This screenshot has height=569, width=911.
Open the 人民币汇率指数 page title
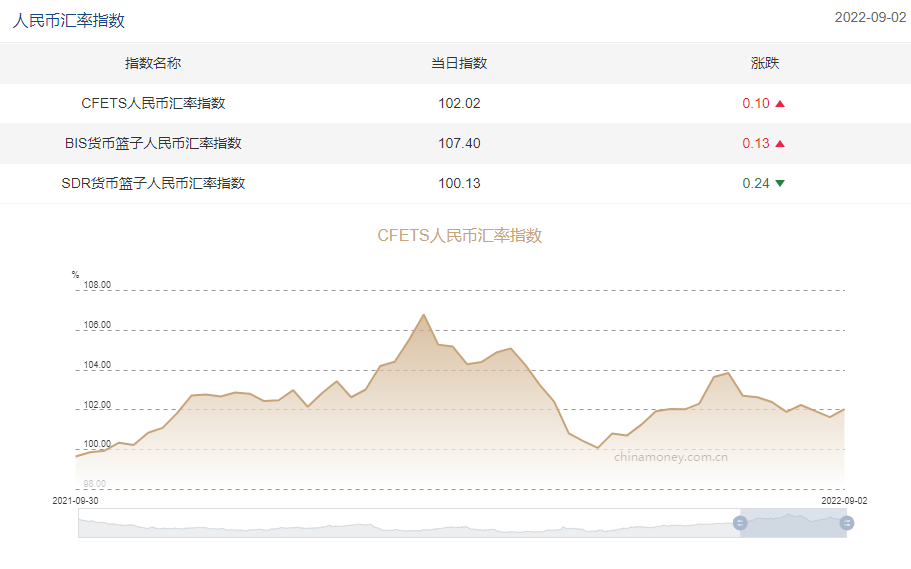point(69,21)
